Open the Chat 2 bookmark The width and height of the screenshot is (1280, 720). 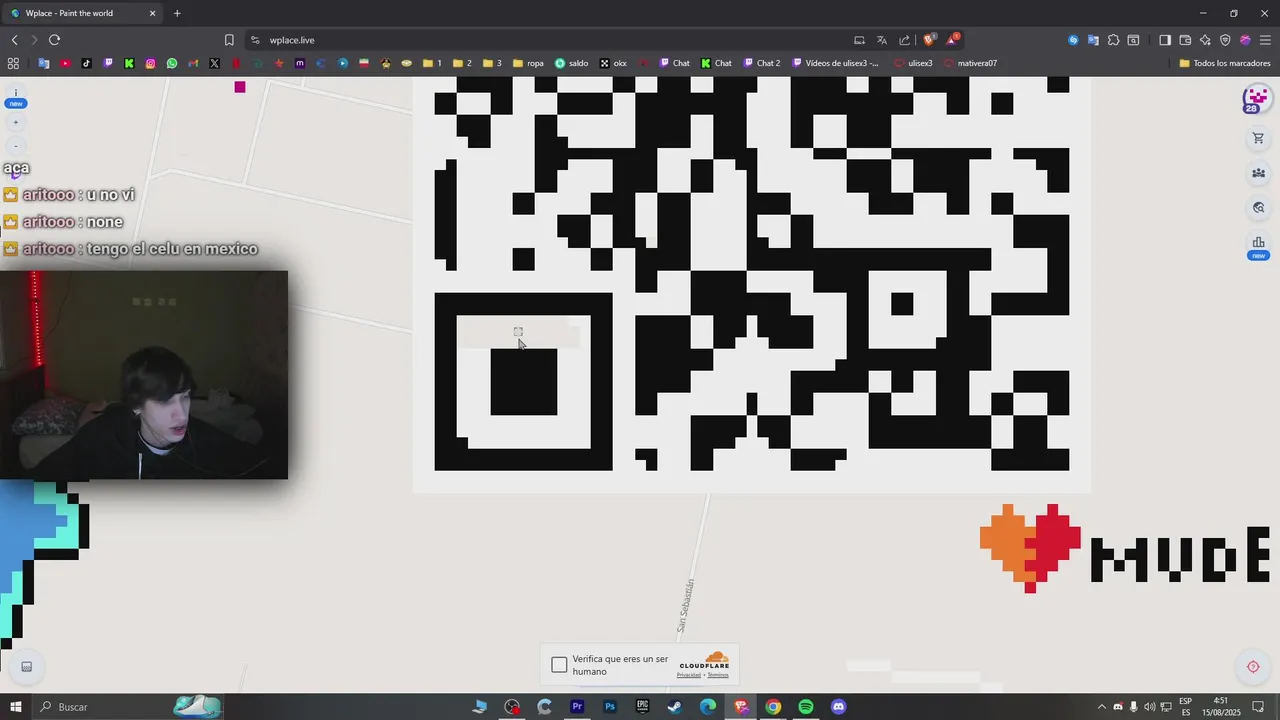(x=762, y=63)
